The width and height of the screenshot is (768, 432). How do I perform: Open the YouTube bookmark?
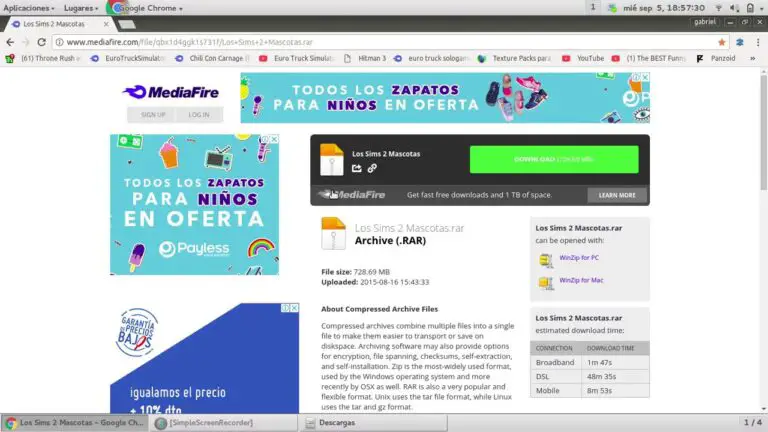(x=583, y=58)
